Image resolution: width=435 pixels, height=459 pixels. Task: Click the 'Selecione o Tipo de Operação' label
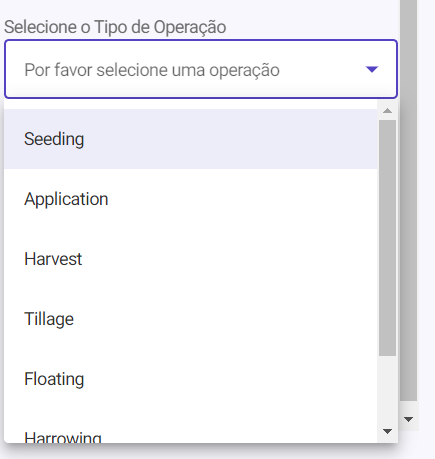(x=115, y=27)
